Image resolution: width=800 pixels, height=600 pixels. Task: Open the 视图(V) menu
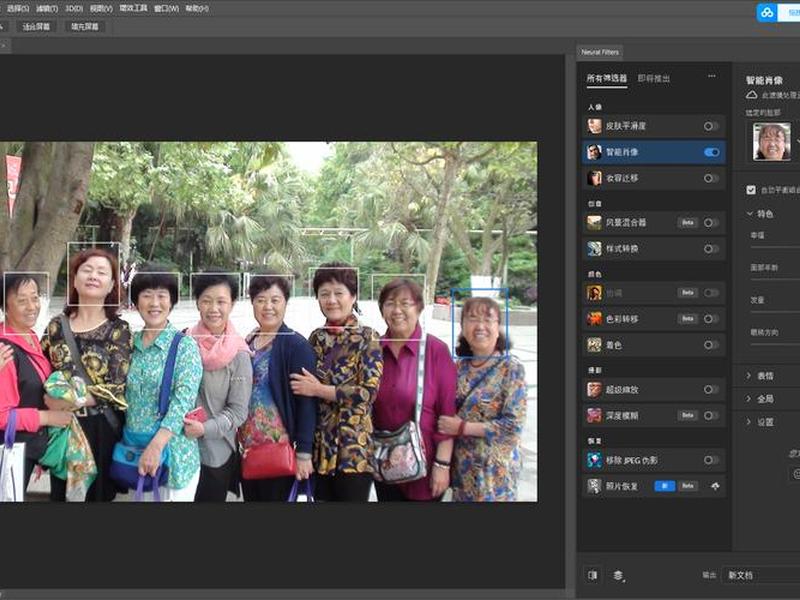(x=101, y=9)
